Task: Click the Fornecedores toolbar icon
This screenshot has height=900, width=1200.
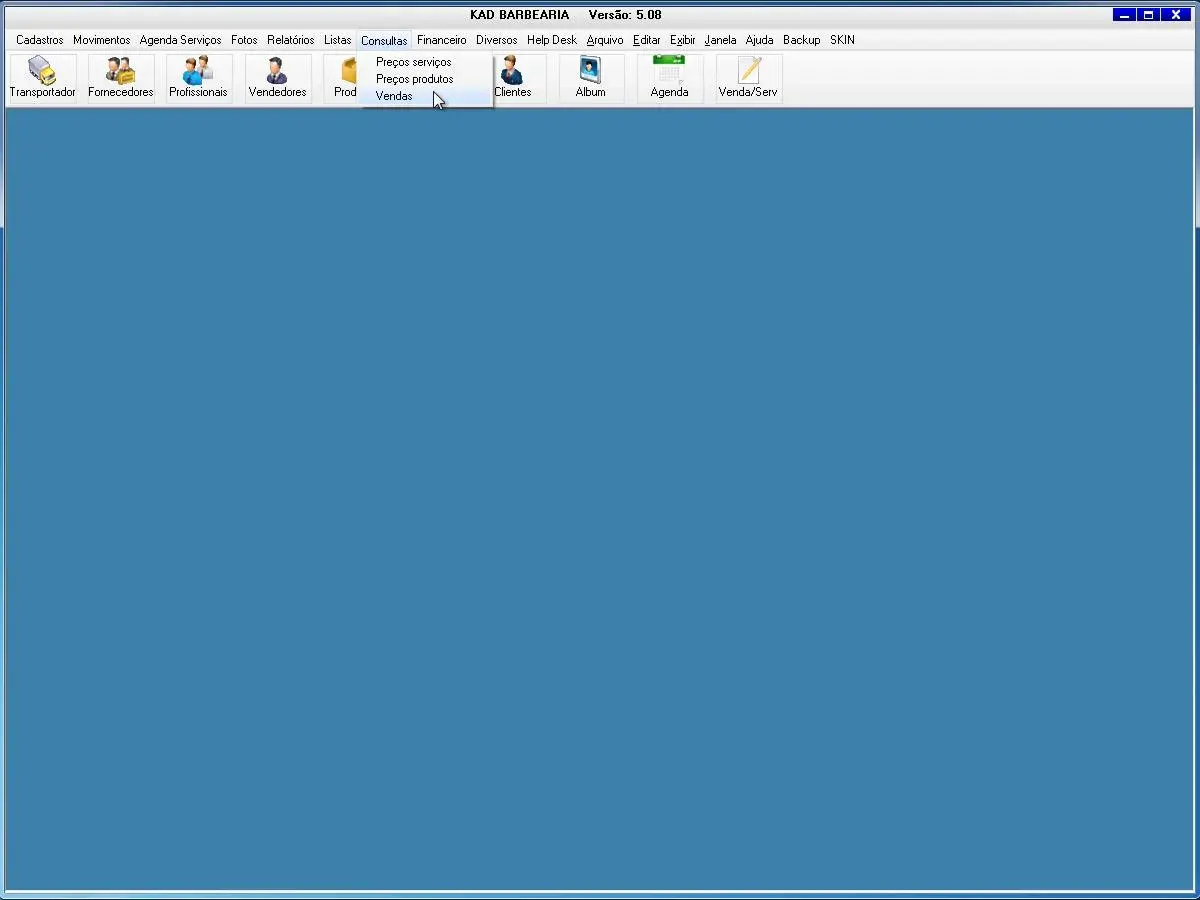Action: tap(120, 78)
